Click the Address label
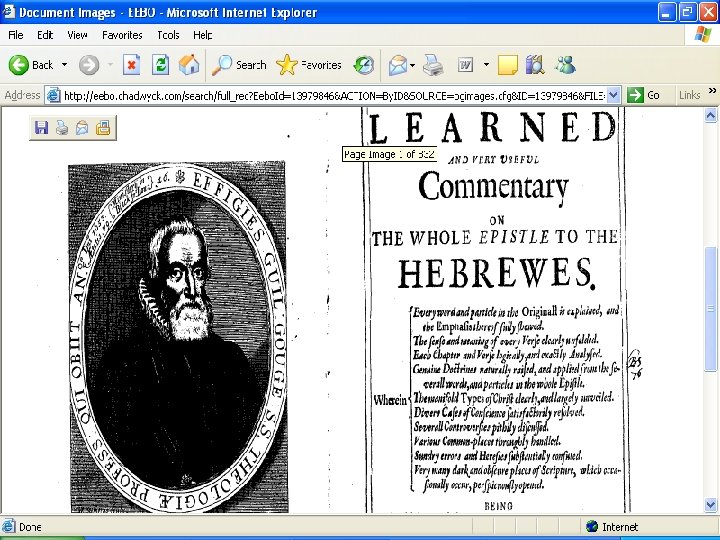This screenshot has height=540, width=720. pyautogui.click(x=22, y=96)
